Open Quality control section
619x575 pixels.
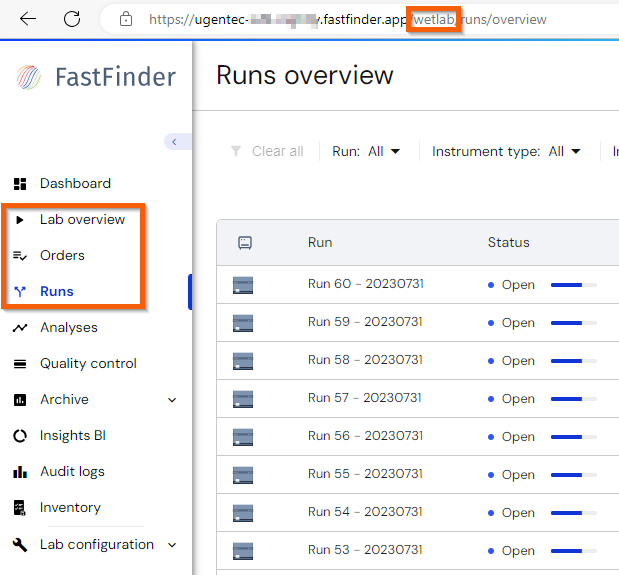point(88,363)
